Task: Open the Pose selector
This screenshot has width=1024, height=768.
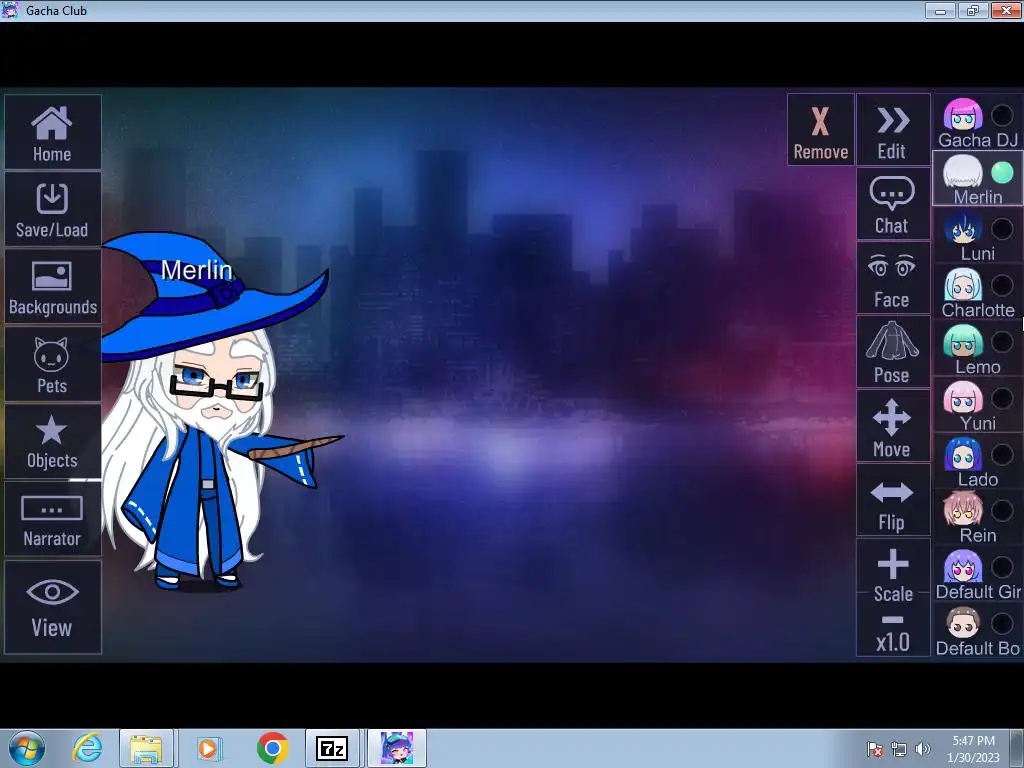Action: [893, 353]
